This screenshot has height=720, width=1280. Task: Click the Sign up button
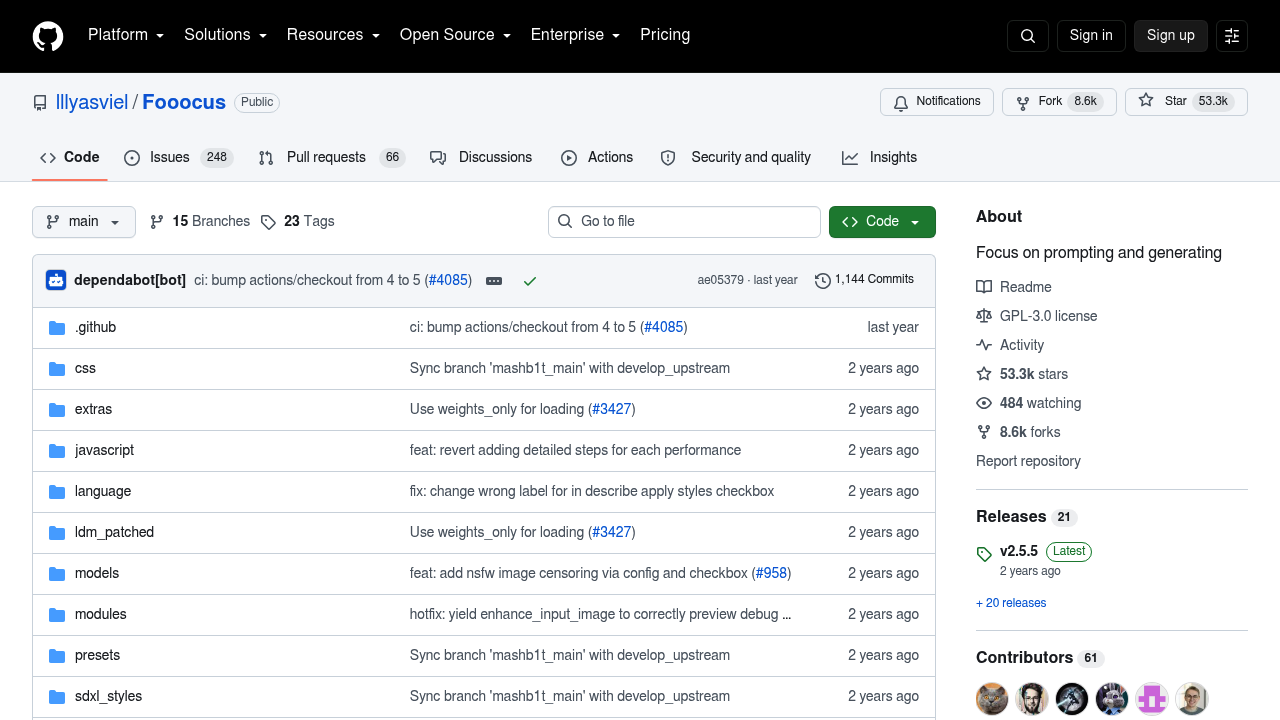point(1171,36)
